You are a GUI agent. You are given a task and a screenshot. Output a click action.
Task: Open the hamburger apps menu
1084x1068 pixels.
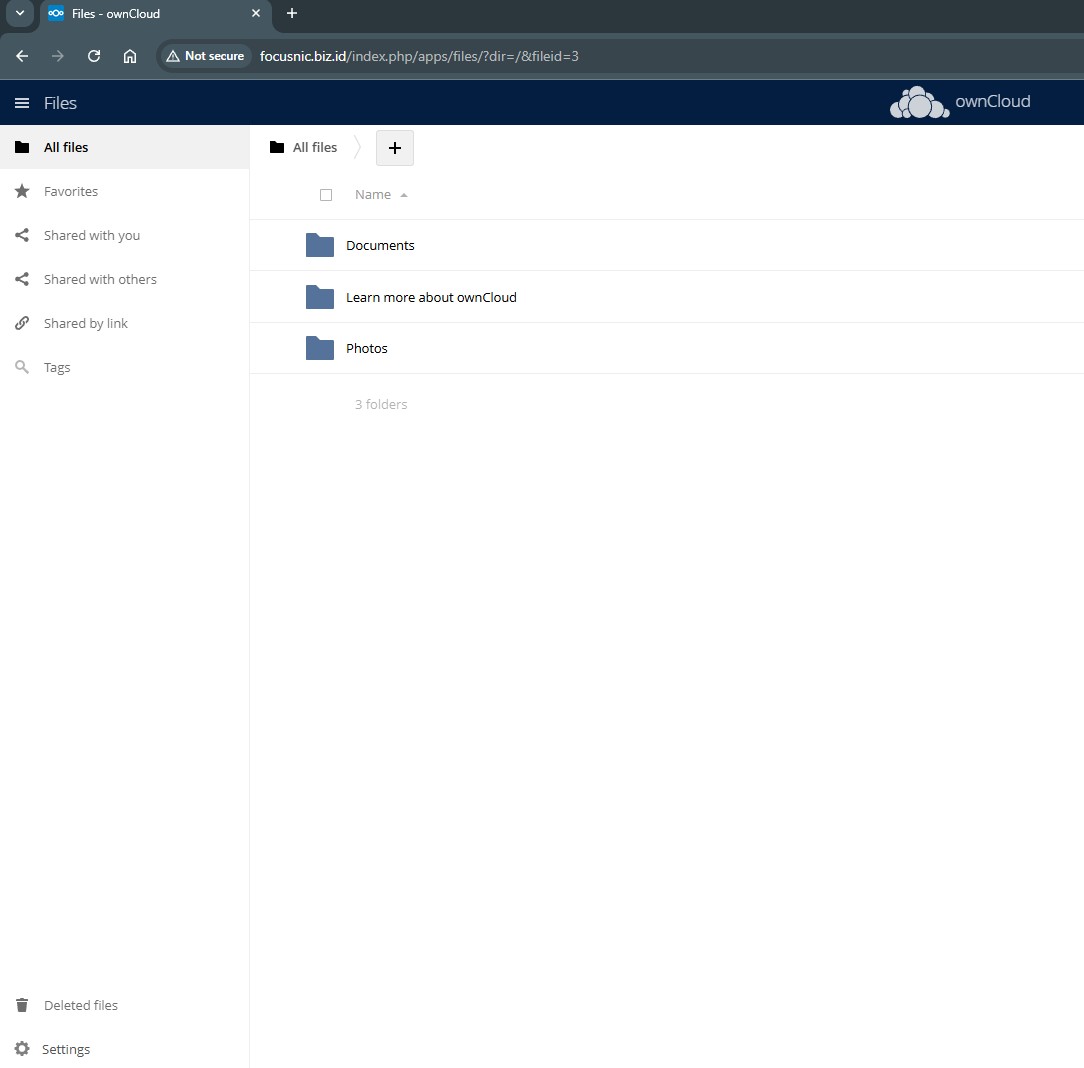point(22,103)
